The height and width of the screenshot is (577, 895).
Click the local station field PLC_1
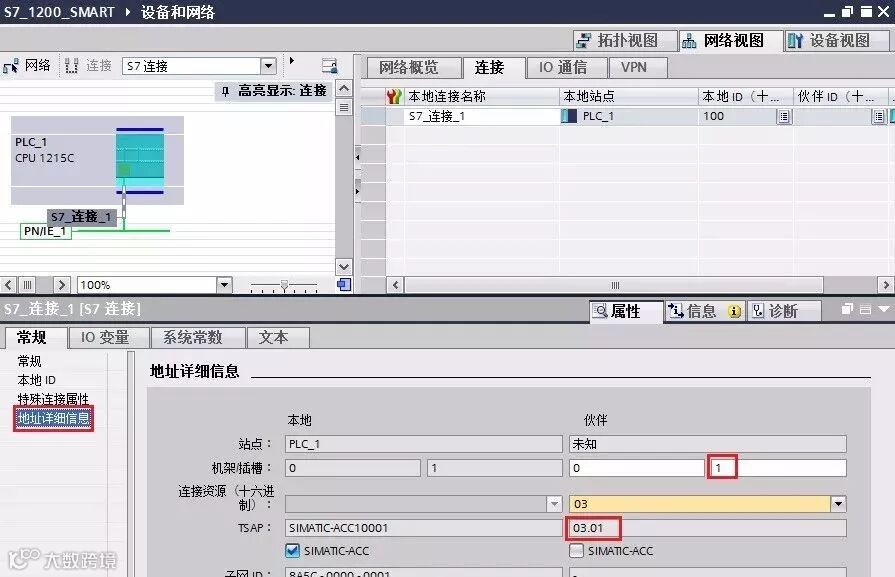coord(424,444)
